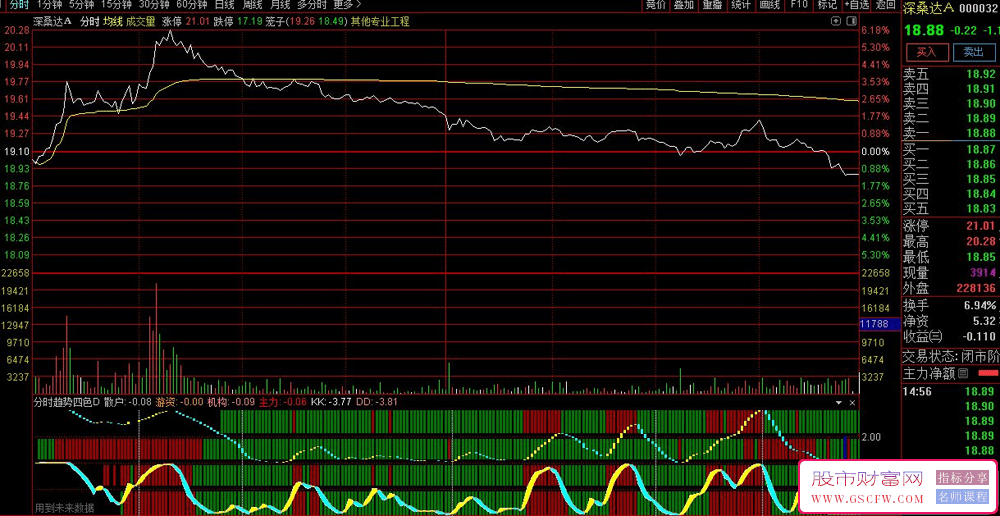The width and height of the screenshot is (1000, 516).
Task: Select the 60分钟 period tab
Action: pyautogui.click(x=192, y=4)
